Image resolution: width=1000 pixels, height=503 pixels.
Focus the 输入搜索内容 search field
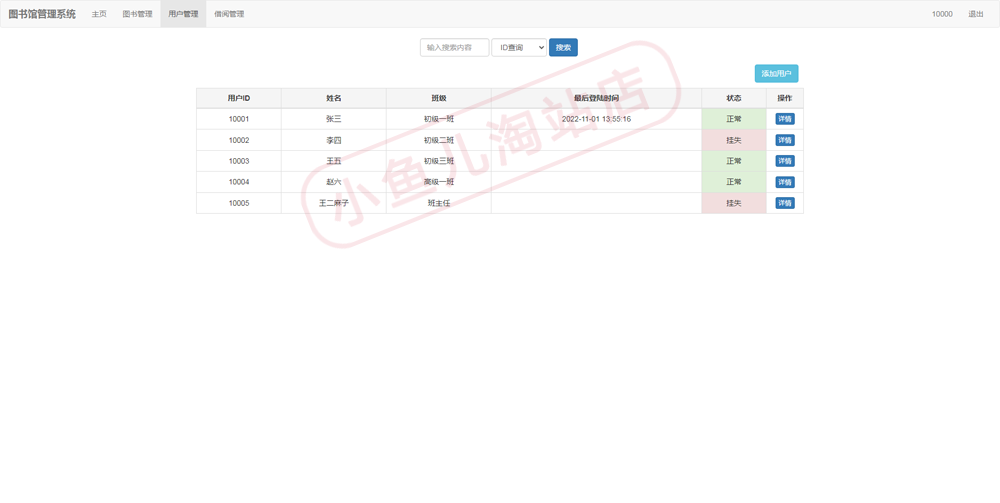454,47
